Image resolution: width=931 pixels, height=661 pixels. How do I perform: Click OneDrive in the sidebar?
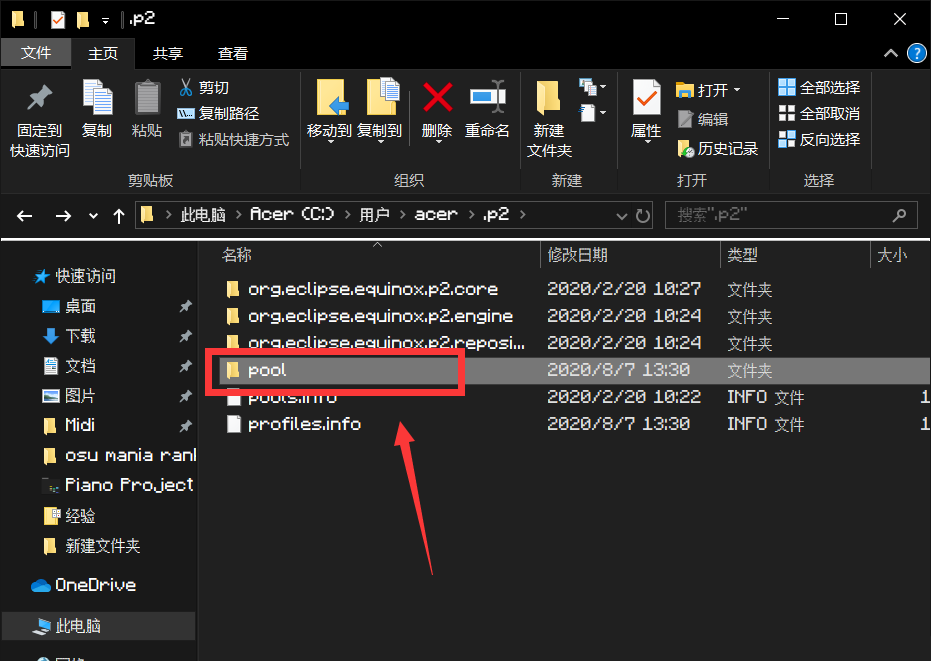pos(96,585)
